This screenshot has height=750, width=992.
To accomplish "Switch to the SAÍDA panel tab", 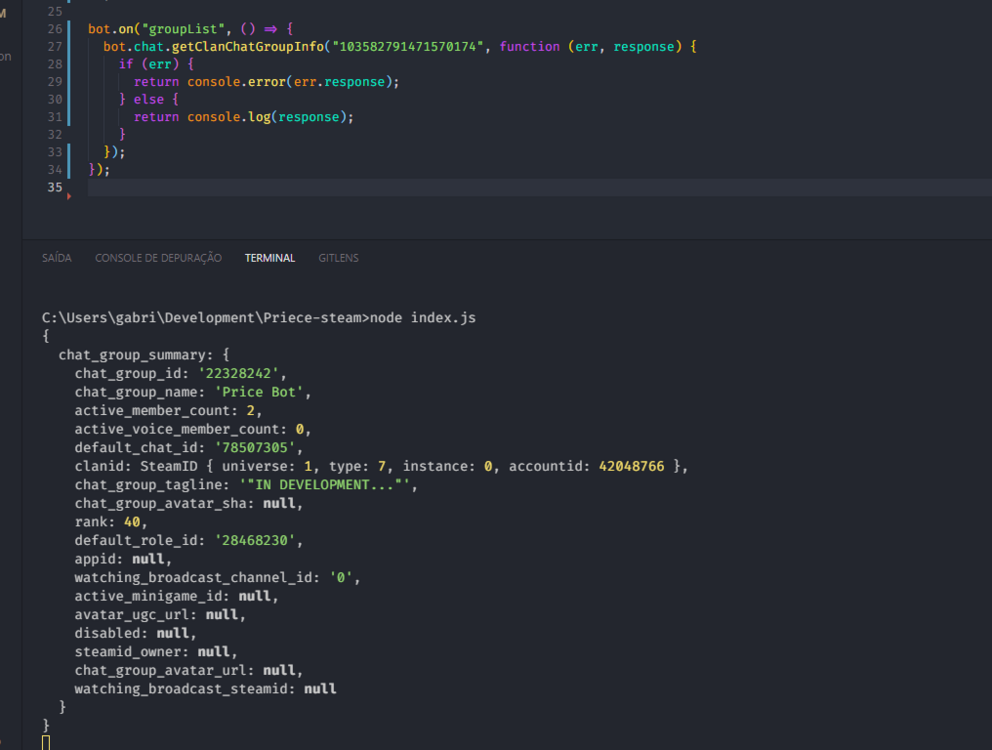I will (56, 258).
